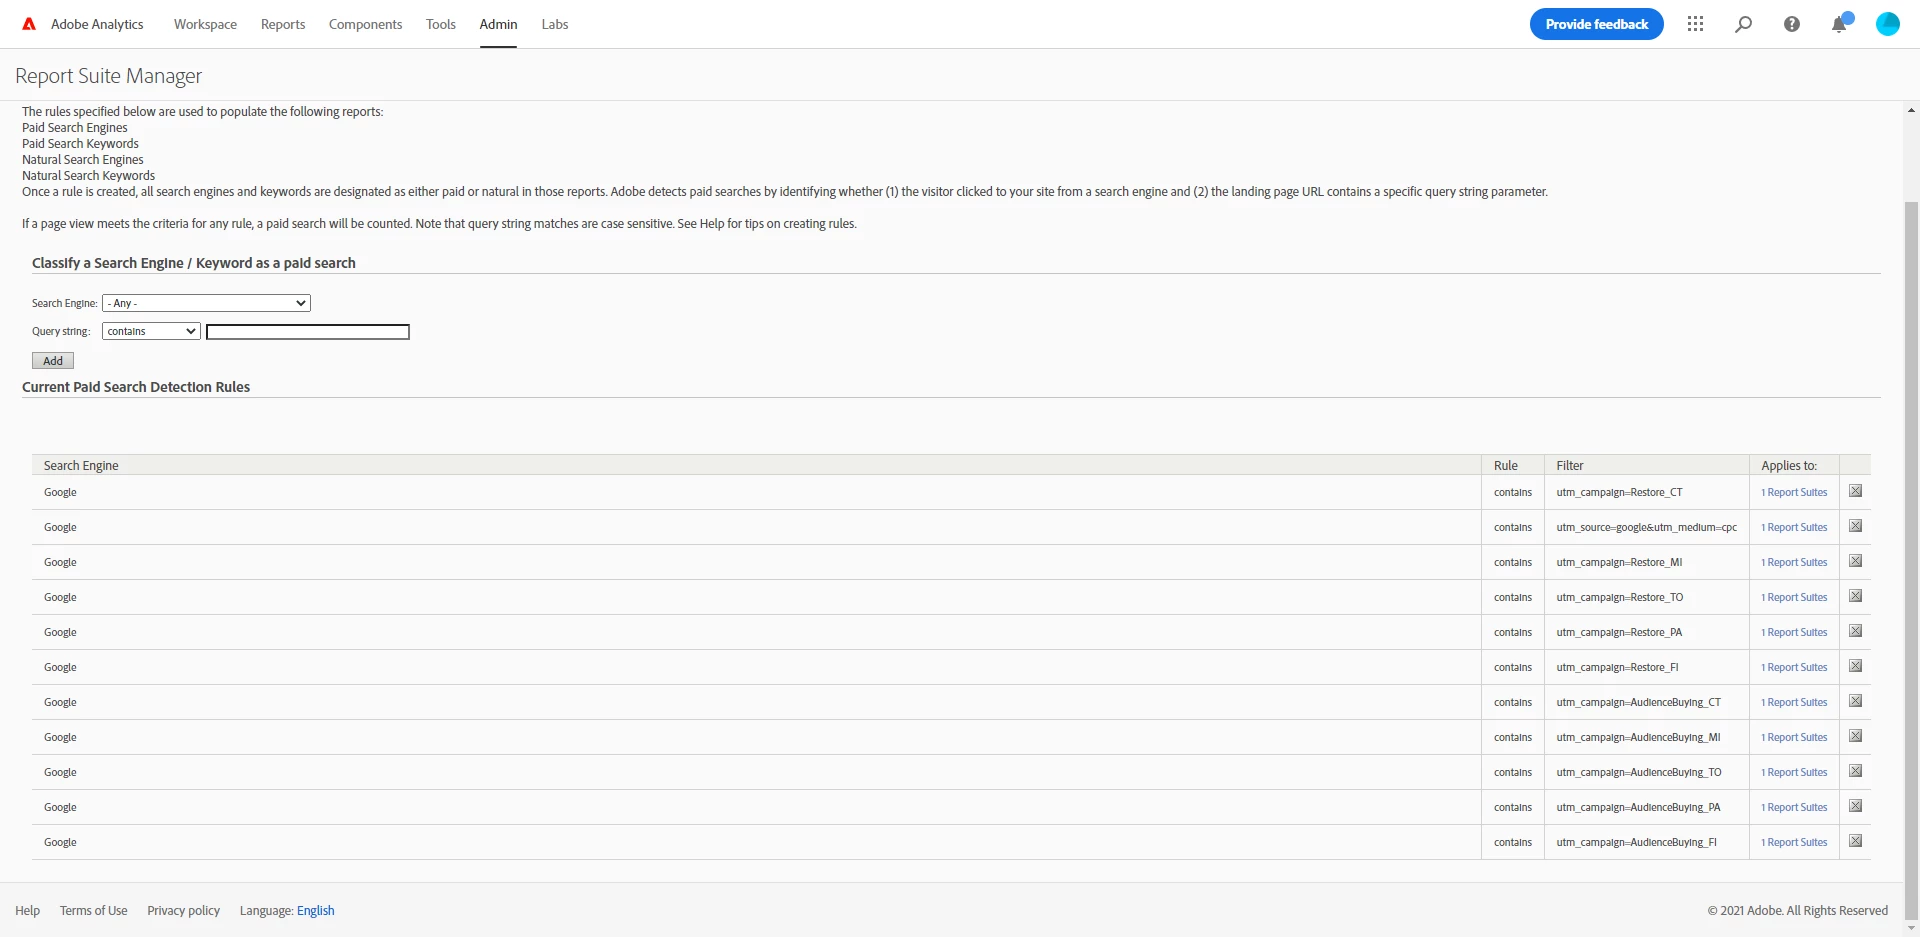Click the scrollbar down arrow
Viewport: 1920px width, 937px height.
point(1911,928)
